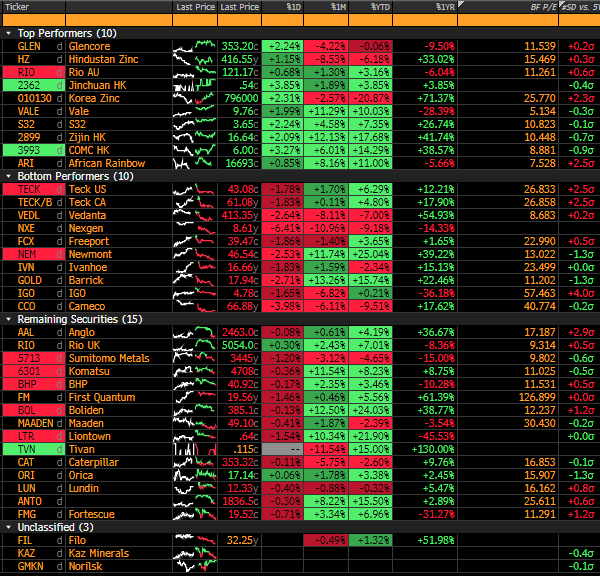Click the 'd' indicator beside TECK/B
The image size is (600, 576).
pos(59,202)
